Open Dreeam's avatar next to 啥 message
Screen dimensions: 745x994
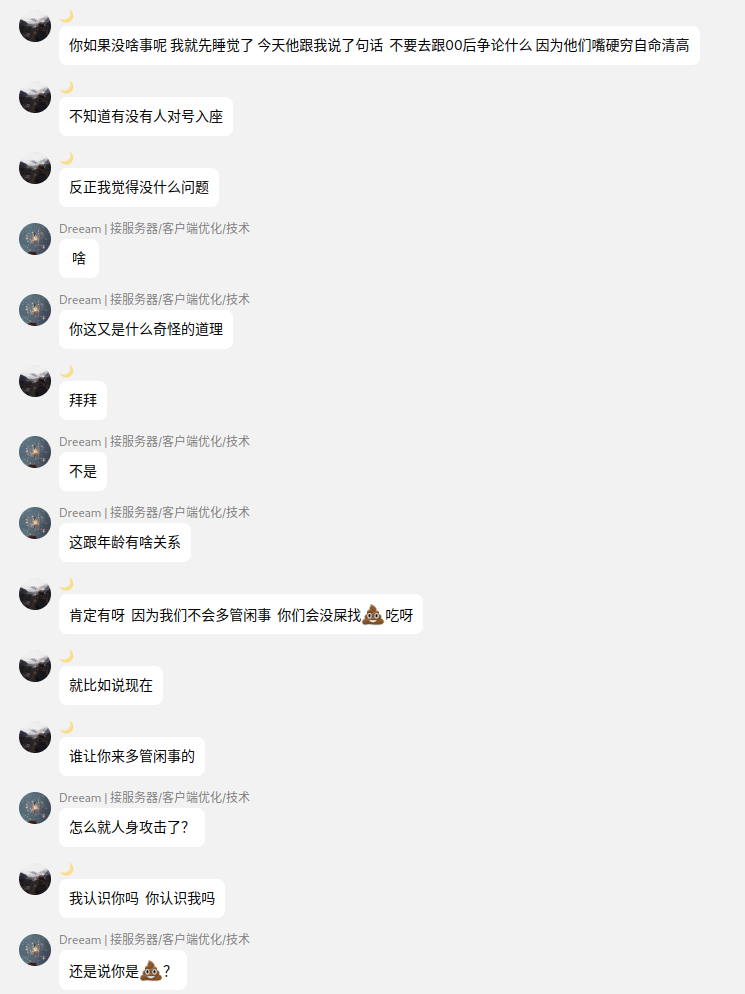coord(35,239)
